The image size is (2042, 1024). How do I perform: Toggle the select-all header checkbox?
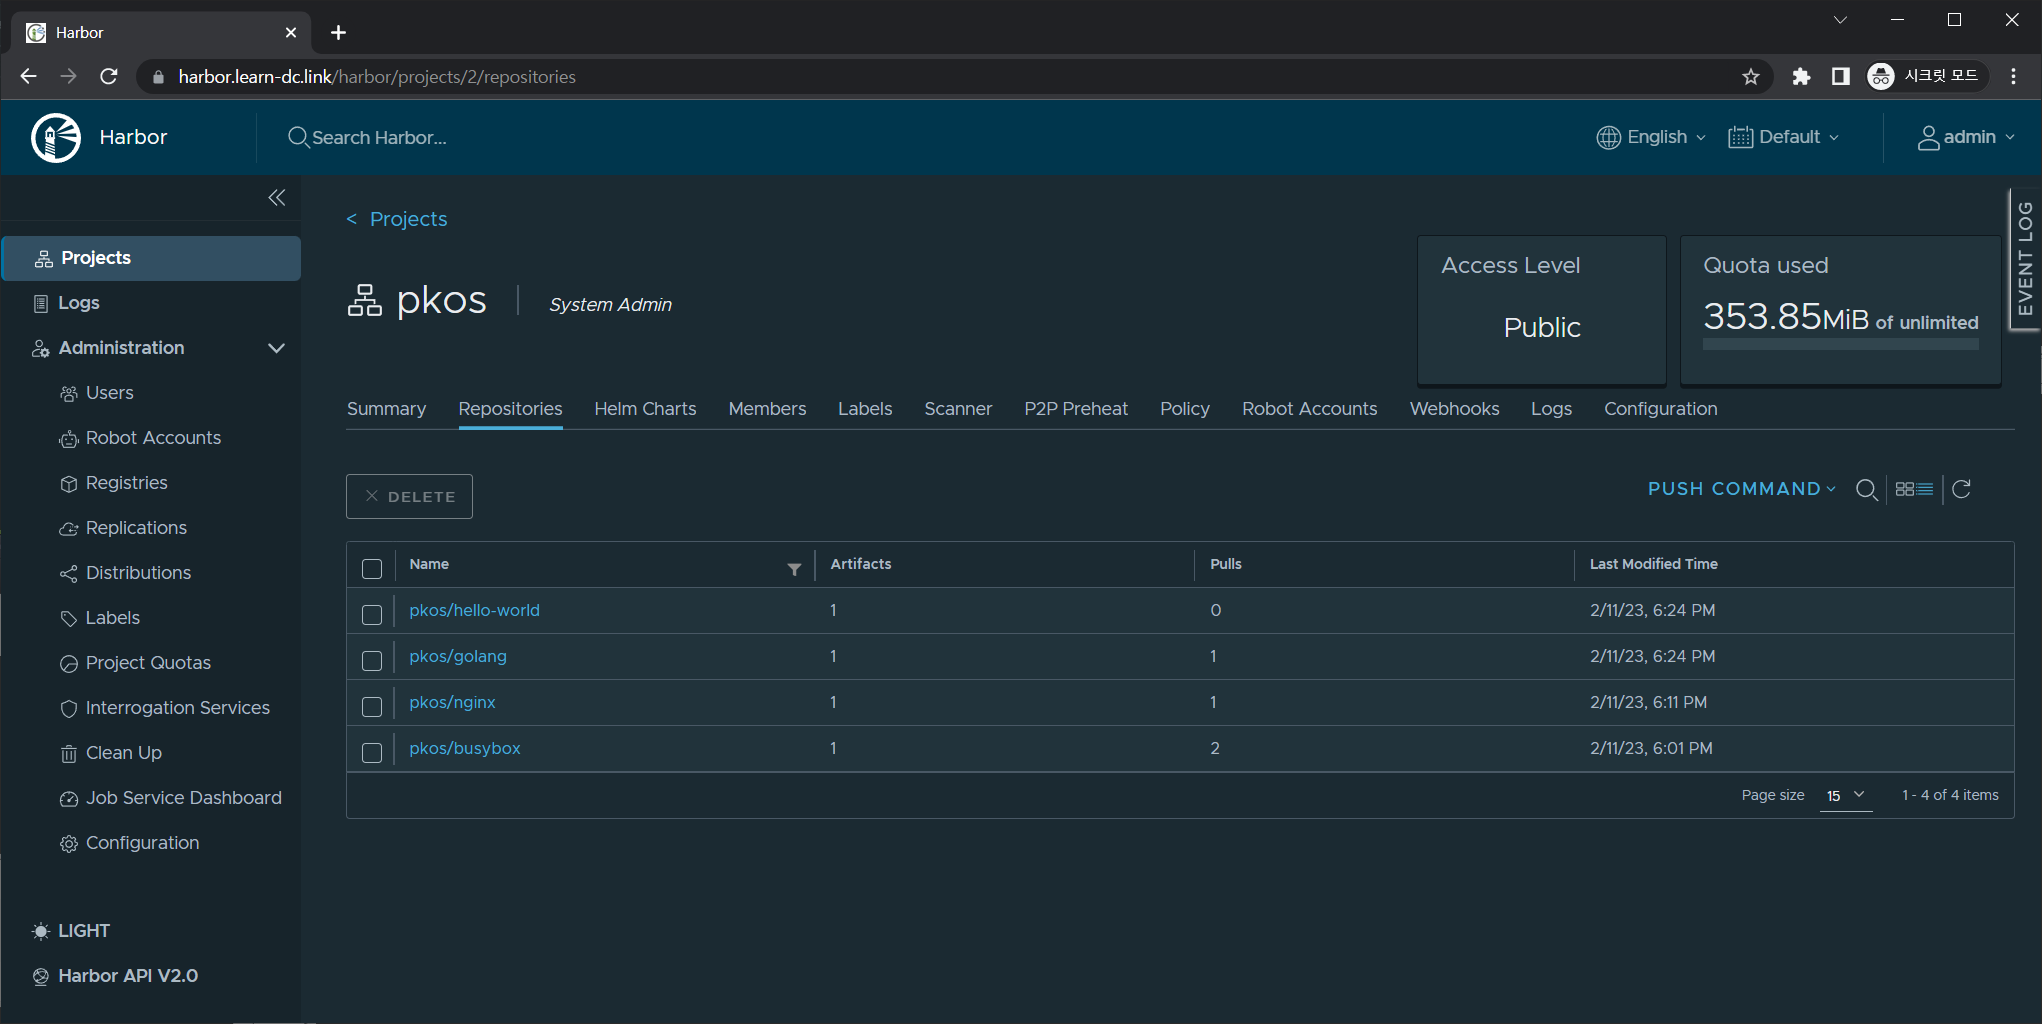(x=372, y=569)
